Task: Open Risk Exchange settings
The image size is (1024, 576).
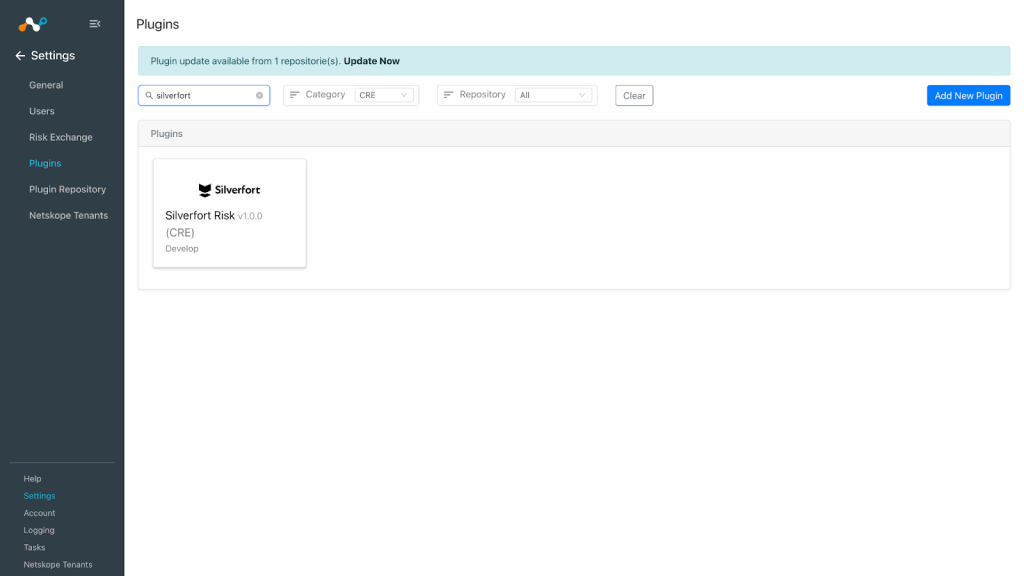Action: [x=61, y=137]
